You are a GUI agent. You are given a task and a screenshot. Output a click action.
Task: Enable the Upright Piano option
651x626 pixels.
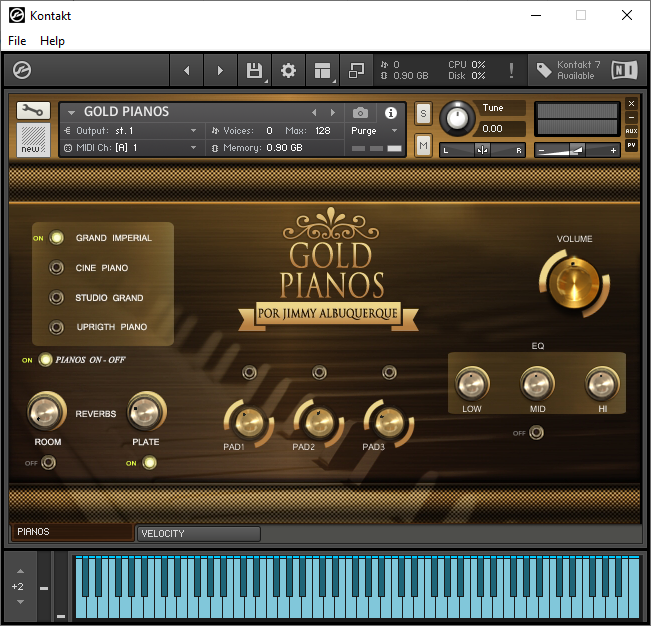(x=56, y=327)
